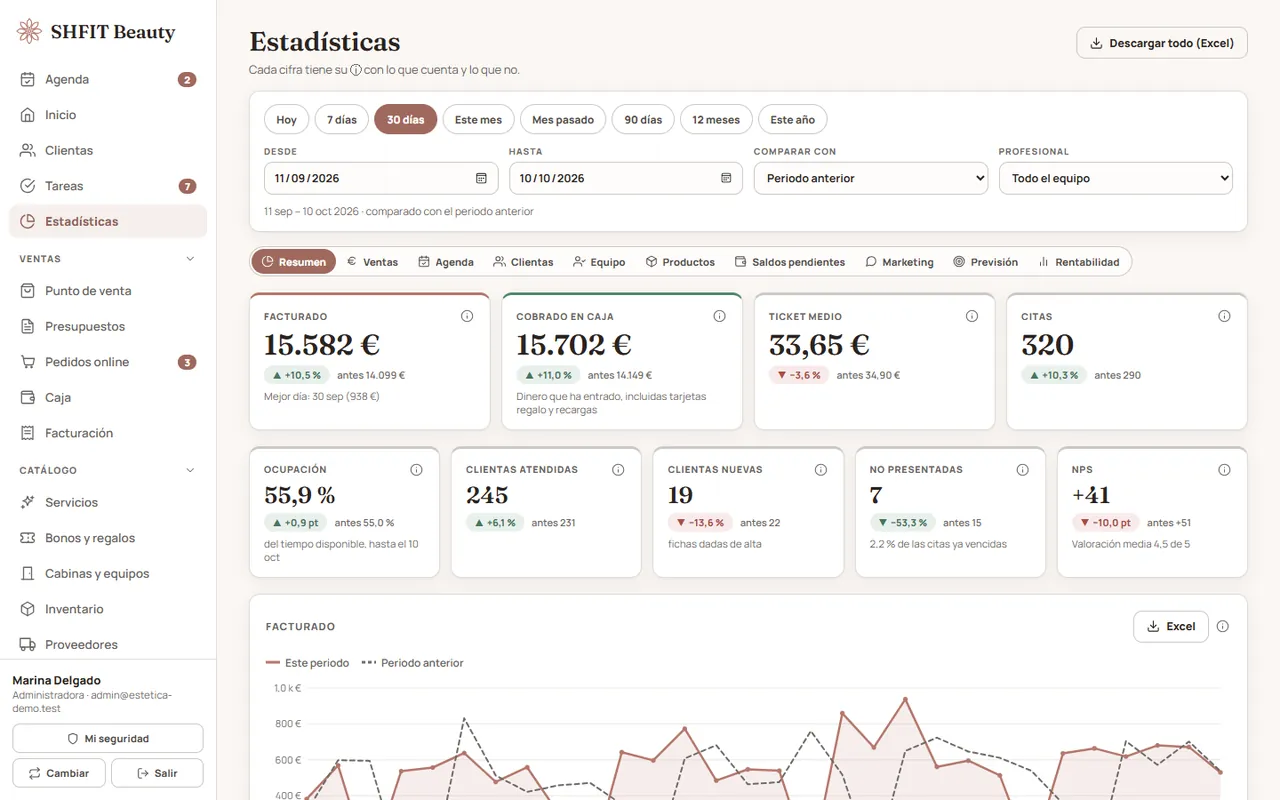Screen dimensions: 1280x800
Task: Click the Desde date input field
Action: (x=381, y=178)
